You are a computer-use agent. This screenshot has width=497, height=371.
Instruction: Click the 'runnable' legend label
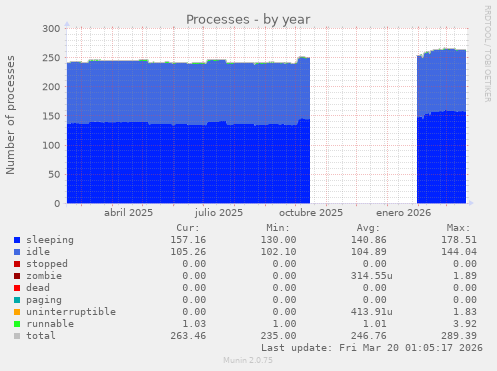click(x=50, y=324)
